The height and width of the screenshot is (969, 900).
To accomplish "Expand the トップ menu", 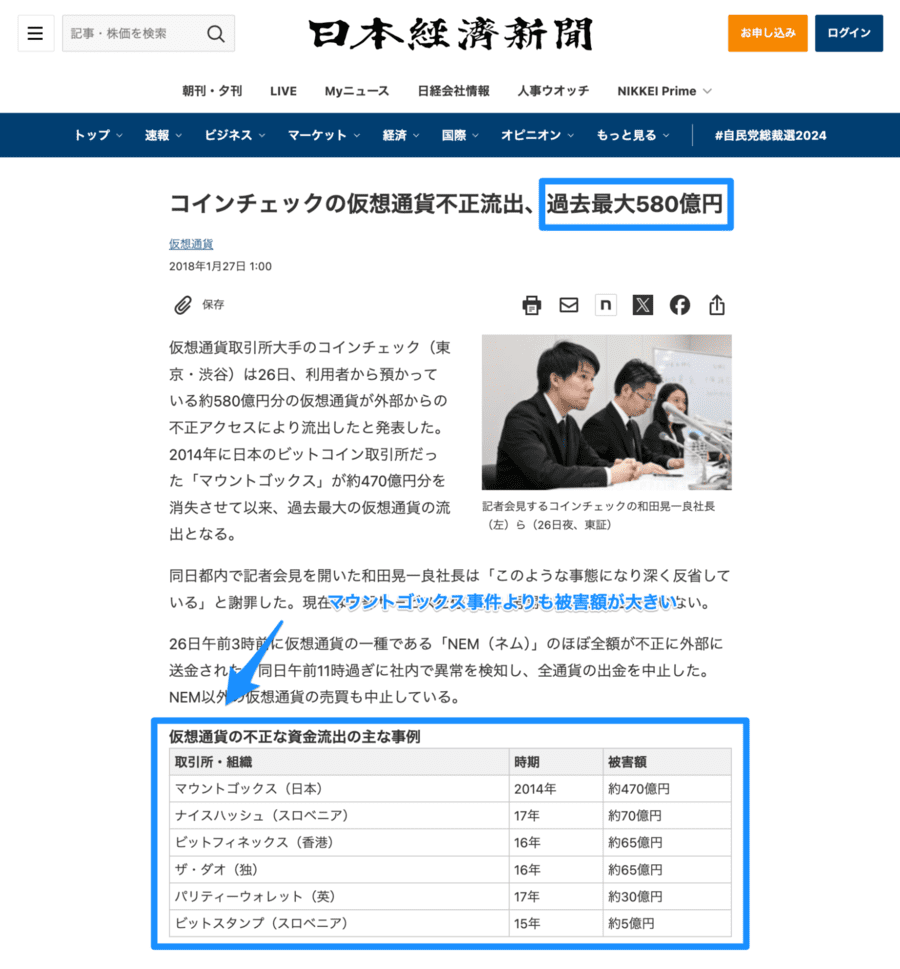I will (98, 135).
